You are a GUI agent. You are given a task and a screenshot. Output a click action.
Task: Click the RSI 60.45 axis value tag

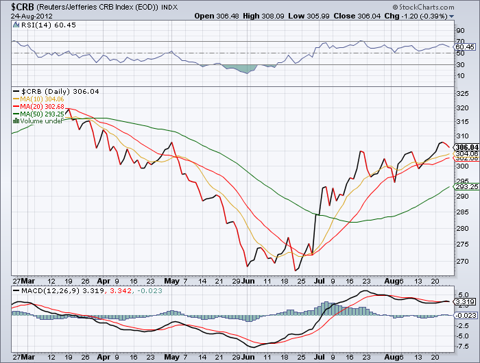coord(465,47)
